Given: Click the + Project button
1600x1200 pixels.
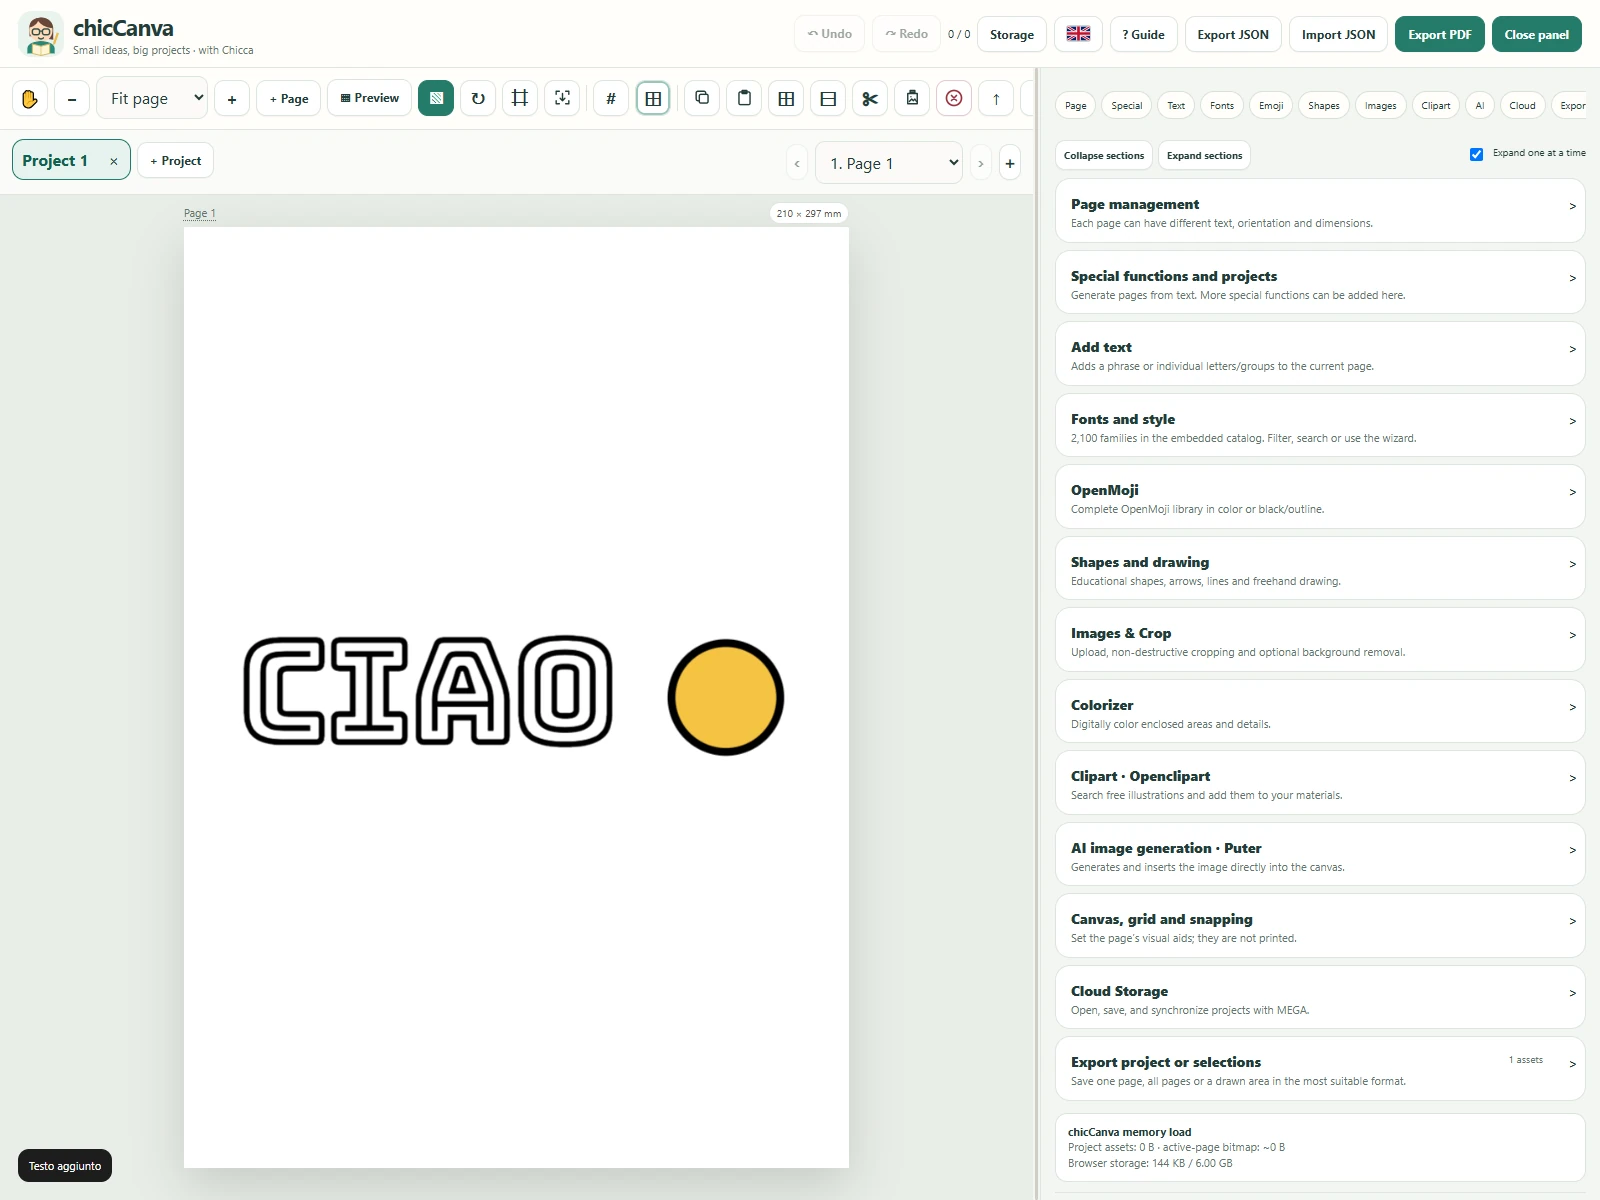Looking at the screenshot, I should pos(175,161).
